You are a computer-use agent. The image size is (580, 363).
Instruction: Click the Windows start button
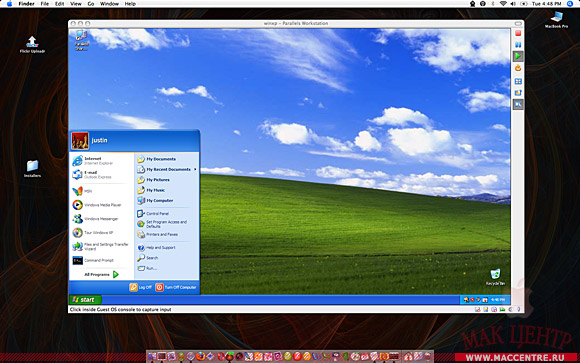[85, 299]
